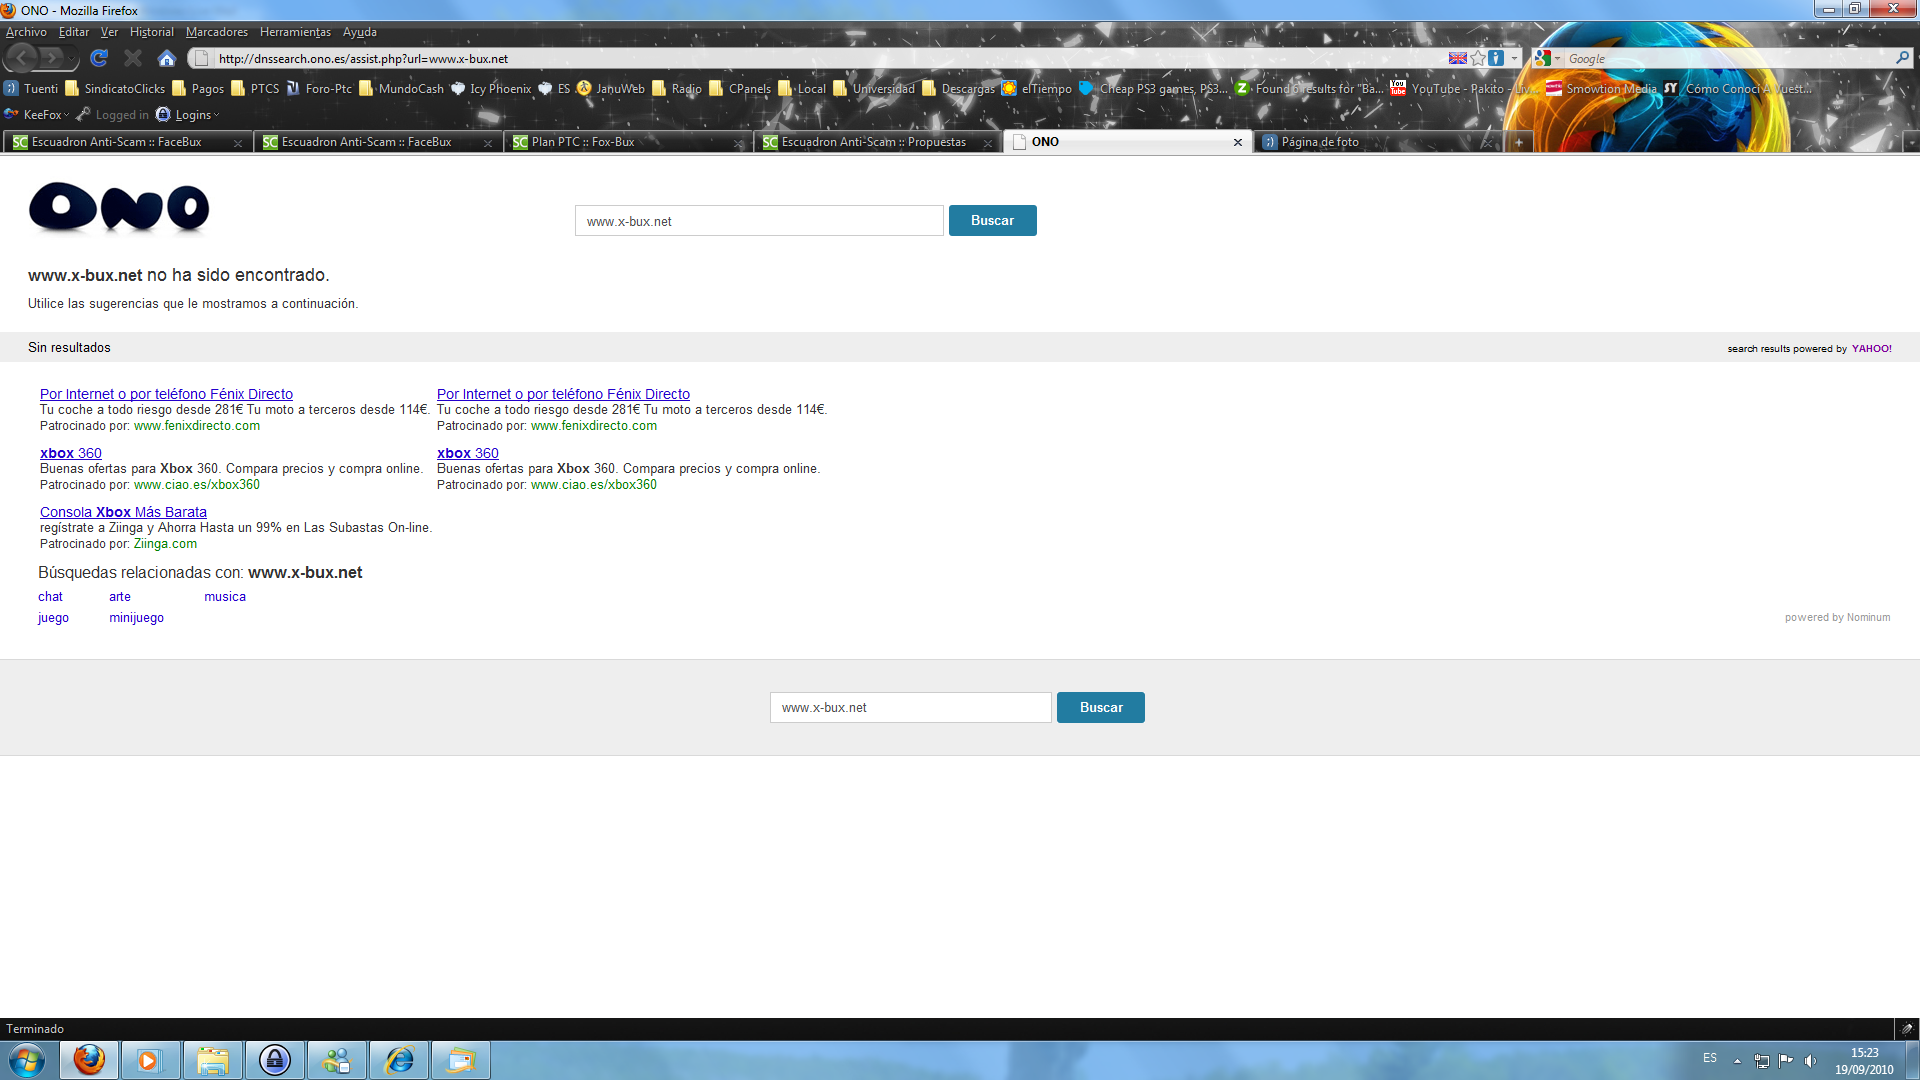Click the UK flag icon in the address bar
1920x1080 pixels.
click(x=1458, y=58)
